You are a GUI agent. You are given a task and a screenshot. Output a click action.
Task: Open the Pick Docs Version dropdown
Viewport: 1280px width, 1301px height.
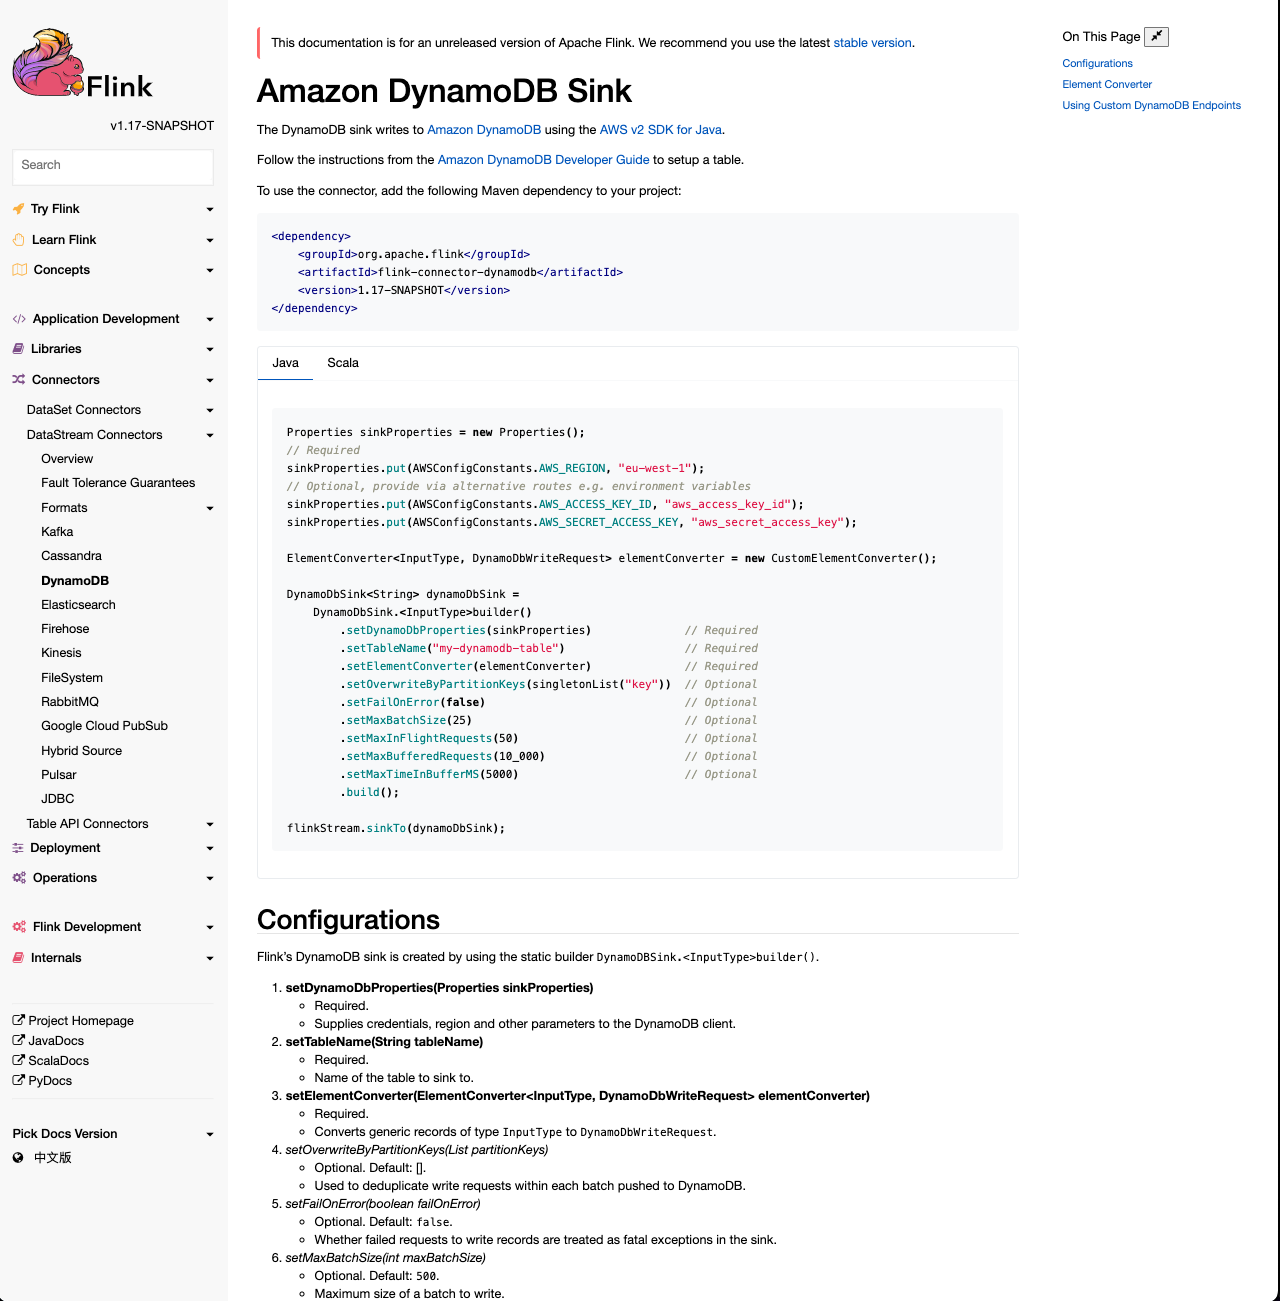[113, 1134]
